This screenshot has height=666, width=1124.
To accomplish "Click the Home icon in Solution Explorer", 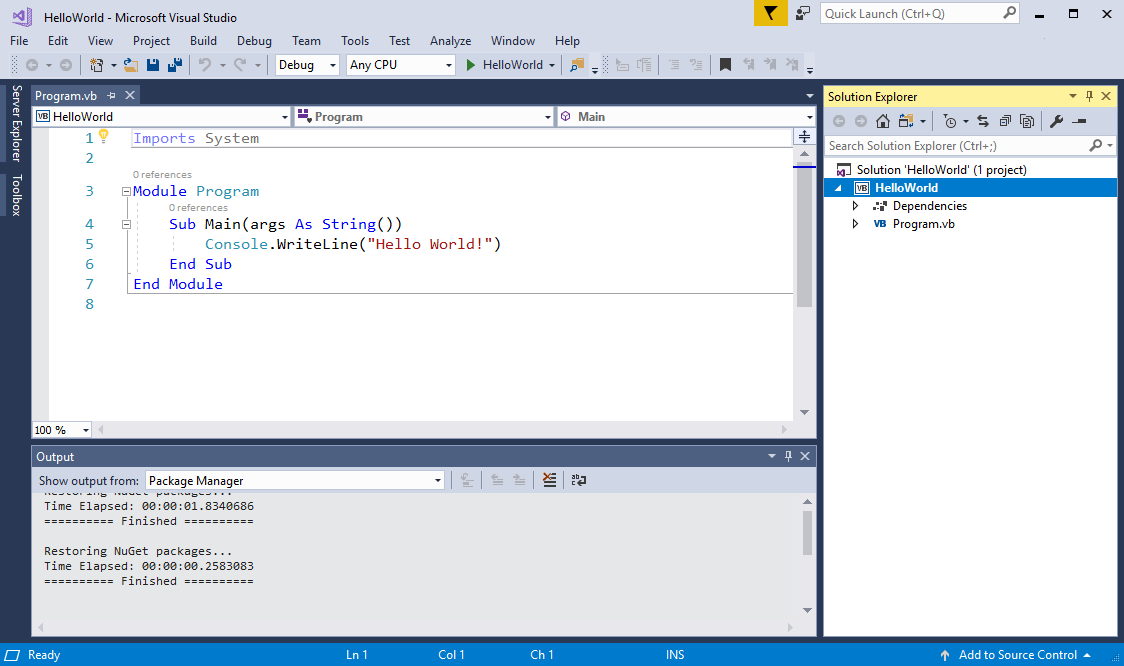I will click(883, 120).
